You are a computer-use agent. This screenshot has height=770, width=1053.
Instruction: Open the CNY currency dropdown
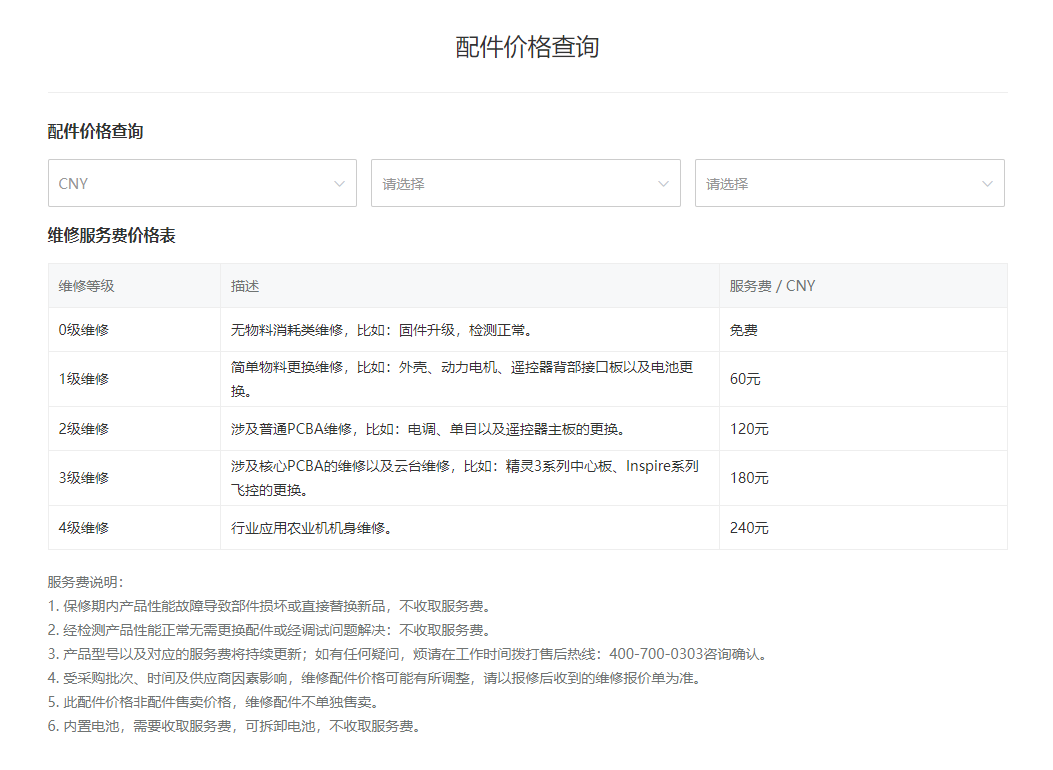point(202,183)
